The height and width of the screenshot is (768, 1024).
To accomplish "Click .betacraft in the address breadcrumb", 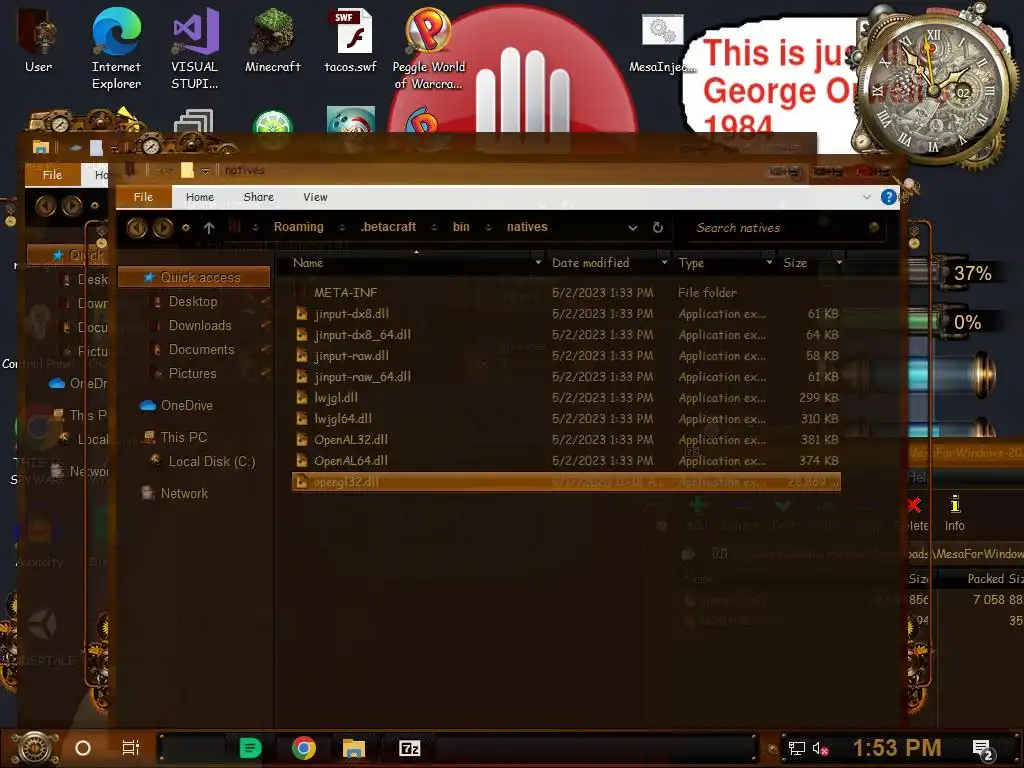I will click(x=388, y=227).
